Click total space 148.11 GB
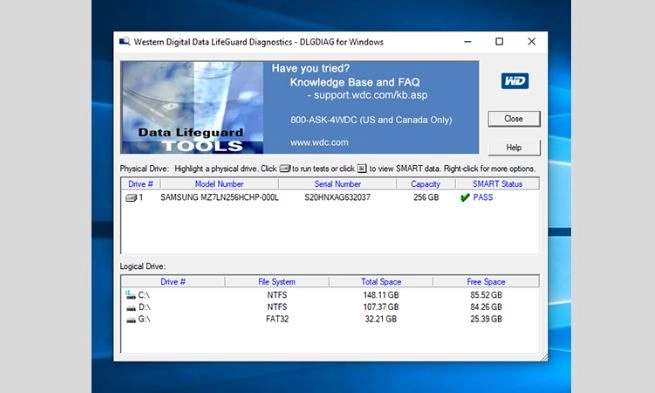The width and height of the screenshot is (655, 393). 381,295
